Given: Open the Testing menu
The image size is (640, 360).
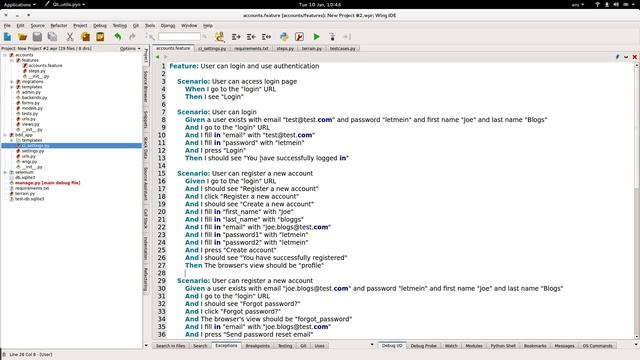Looking at the screenshot, I should pyautogui.click(x=120, y=25).
